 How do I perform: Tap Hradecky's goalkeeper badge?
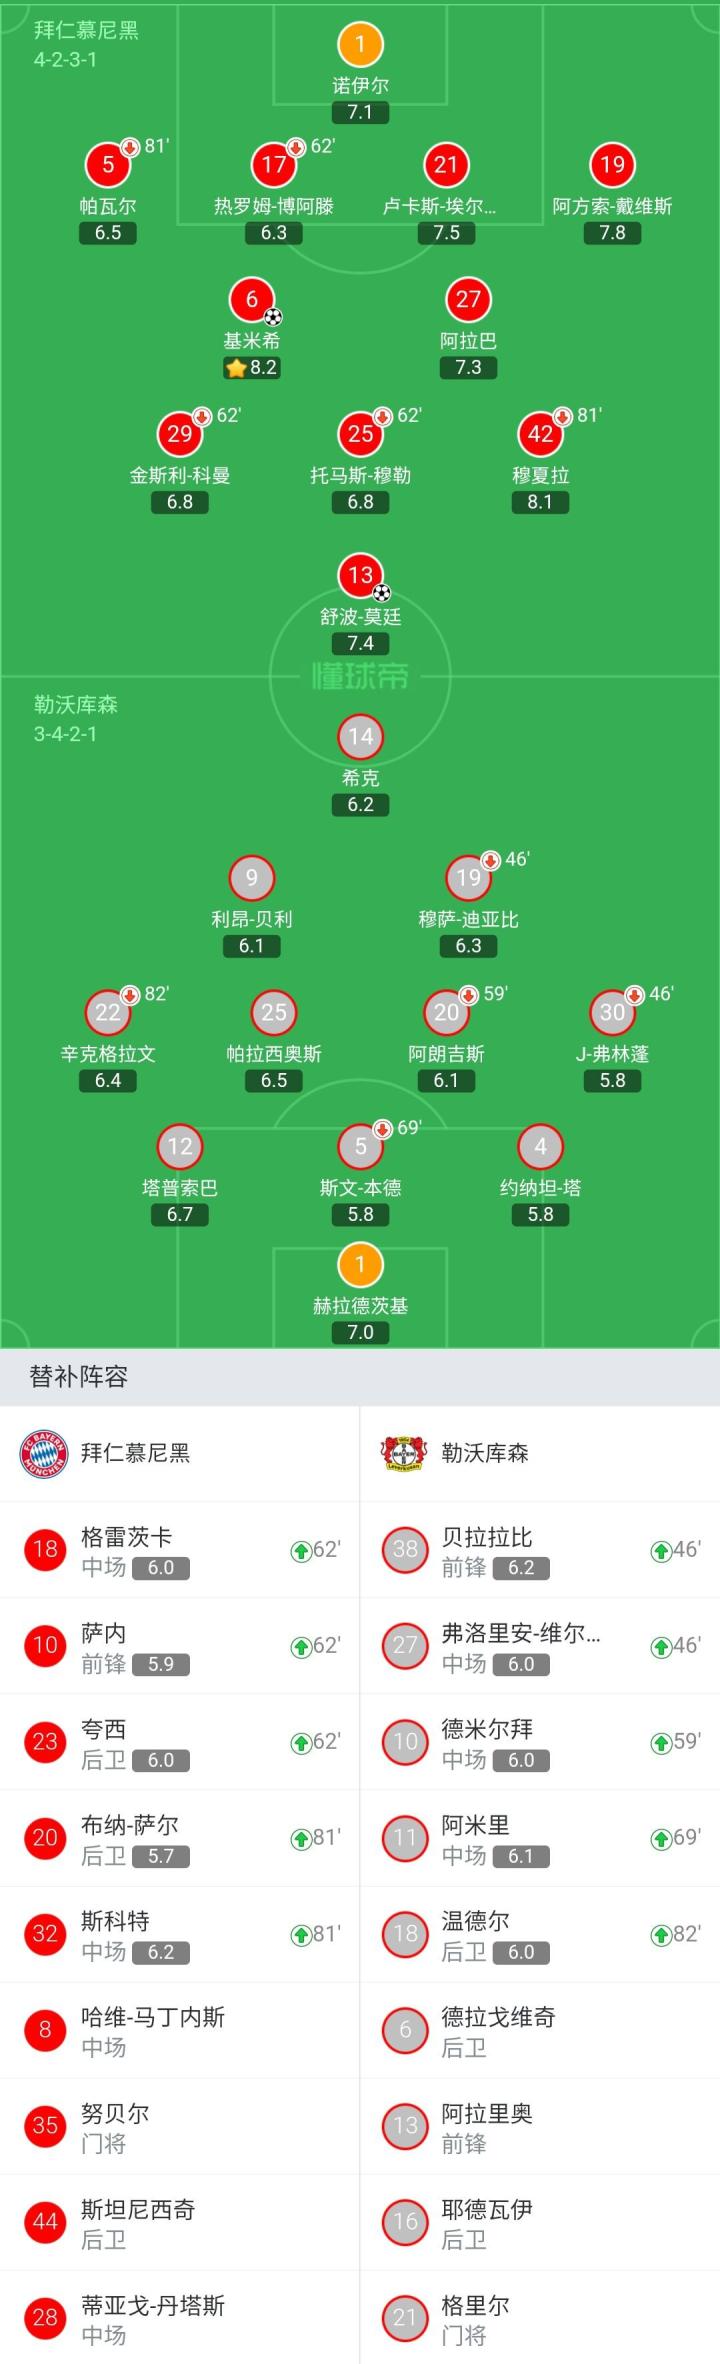pyautogui.click(x=360, y=1265)
